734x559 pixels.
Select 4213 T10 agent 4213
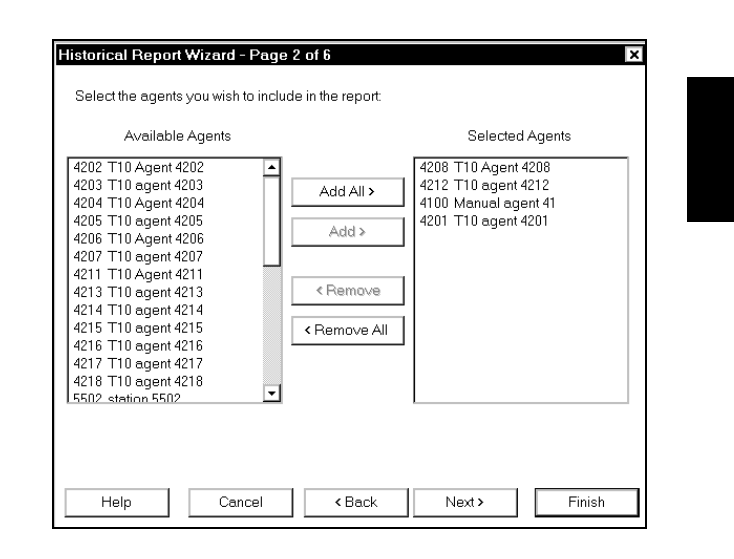(x=166, y=292)
